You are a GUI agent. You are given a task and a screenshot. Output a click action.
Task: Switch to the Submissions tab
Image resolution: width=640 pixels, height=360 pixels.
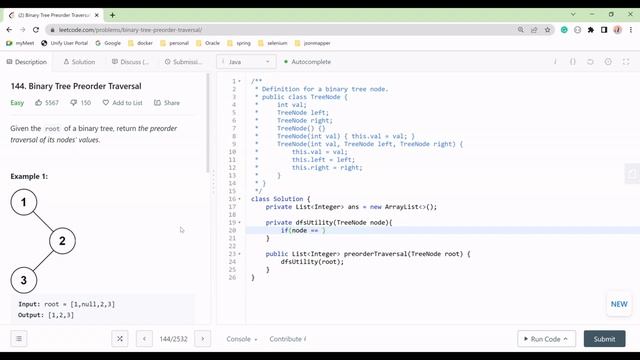(x=183, y=62)
